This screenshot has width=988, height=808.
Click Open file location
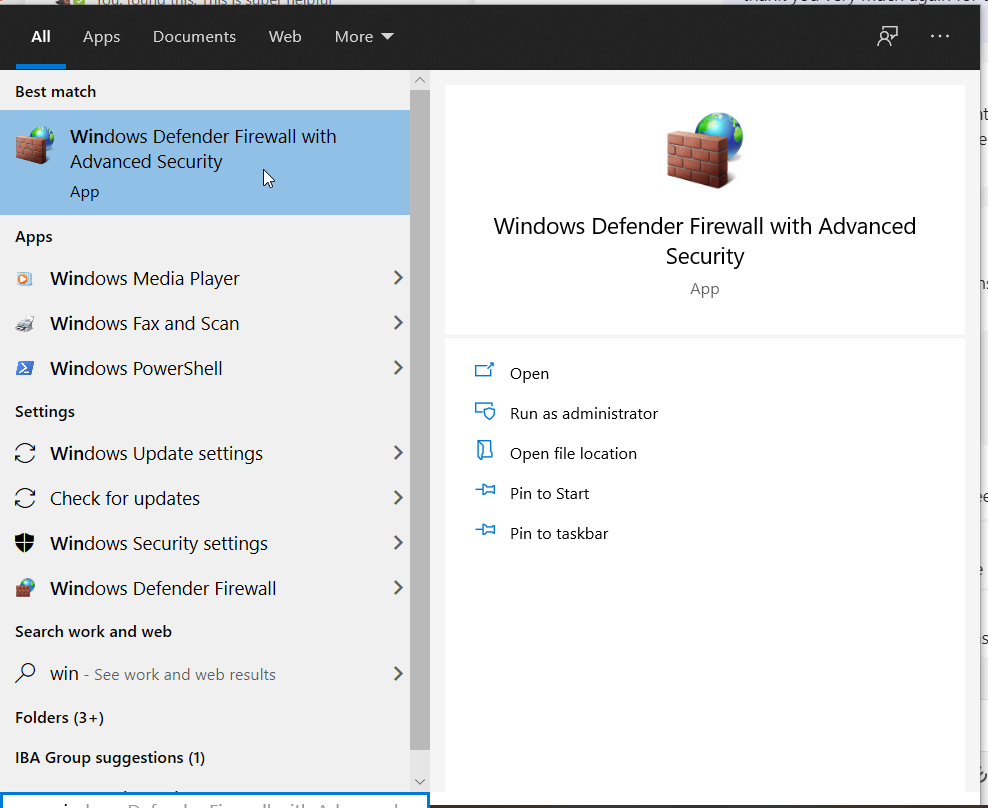573,454
